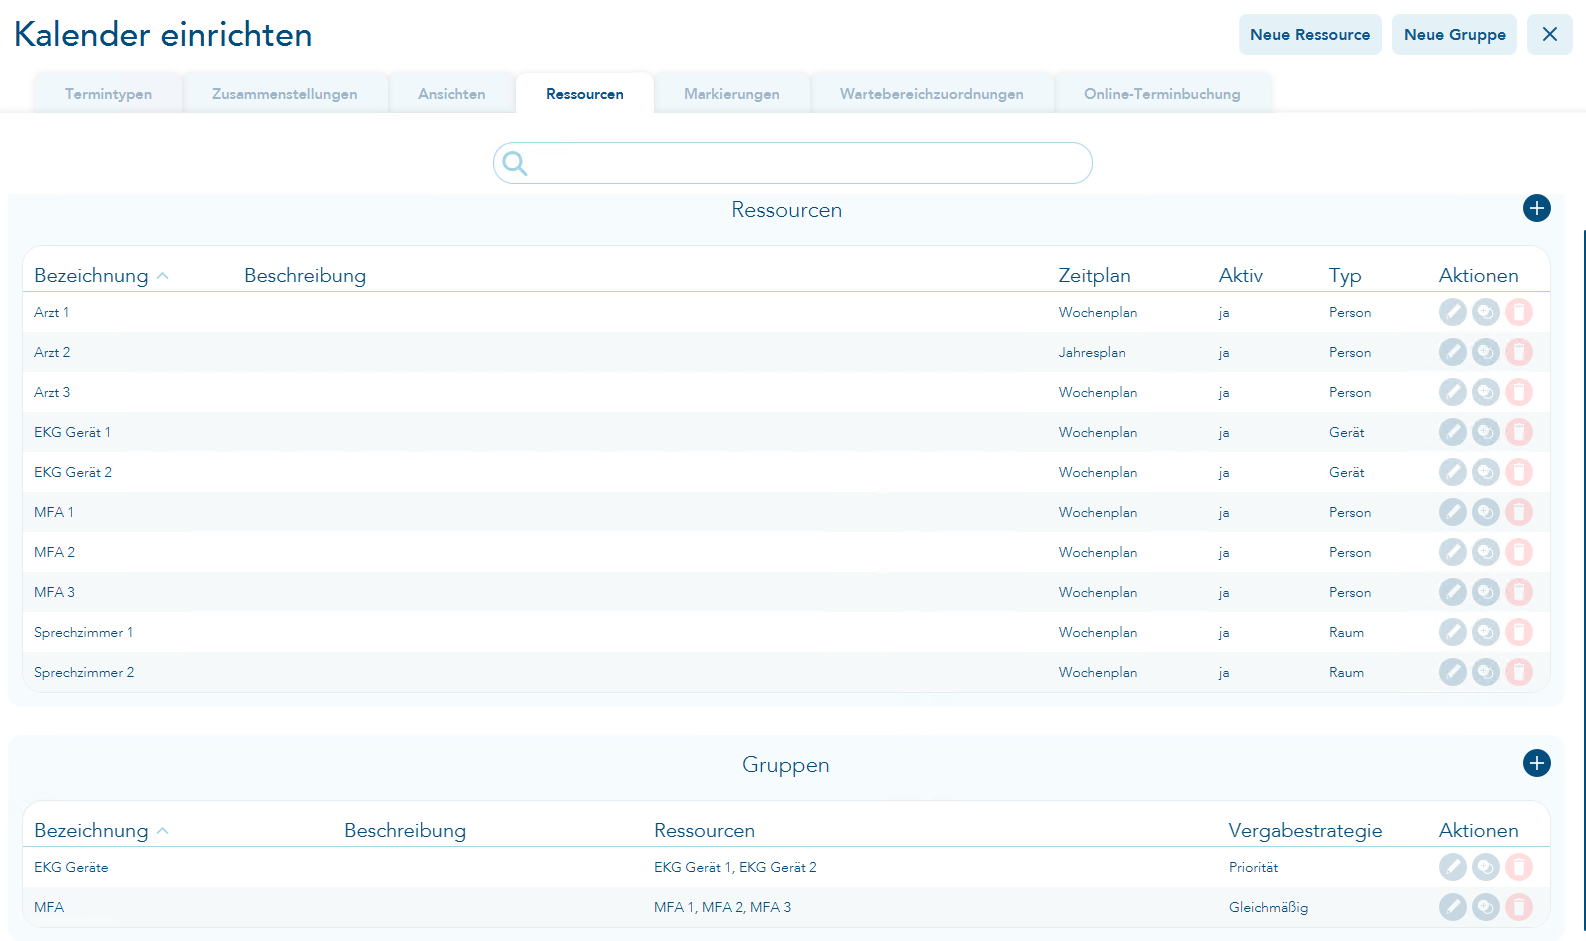Delete the MFA group row
This screenshot has width=1586, height=941.
1519,907
